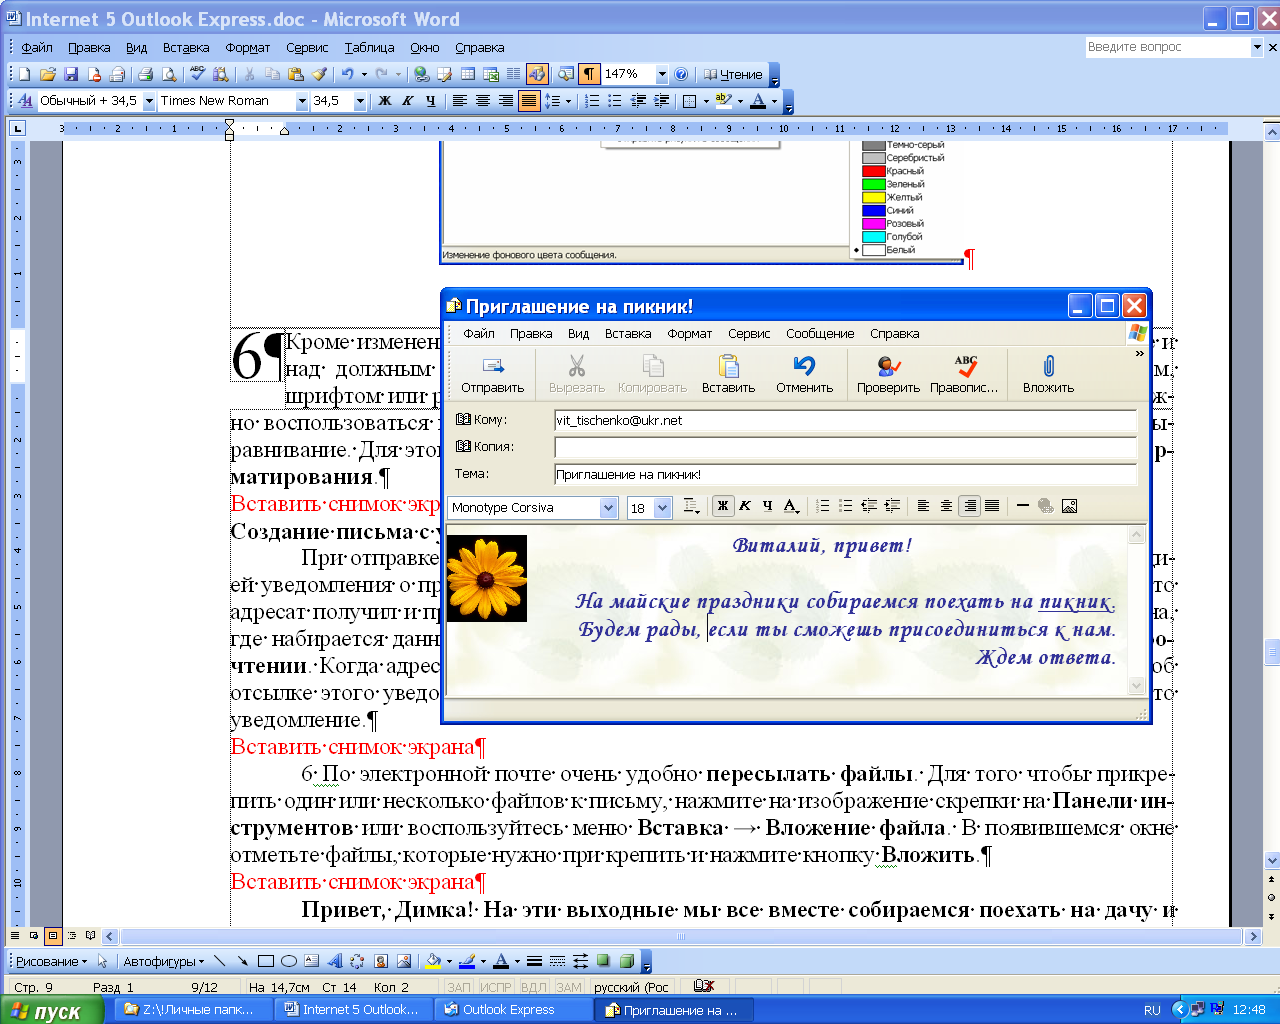1280x1024 pixels.
Task: Click Word's Print Preview icon
Action: click(x=169, y=74)
